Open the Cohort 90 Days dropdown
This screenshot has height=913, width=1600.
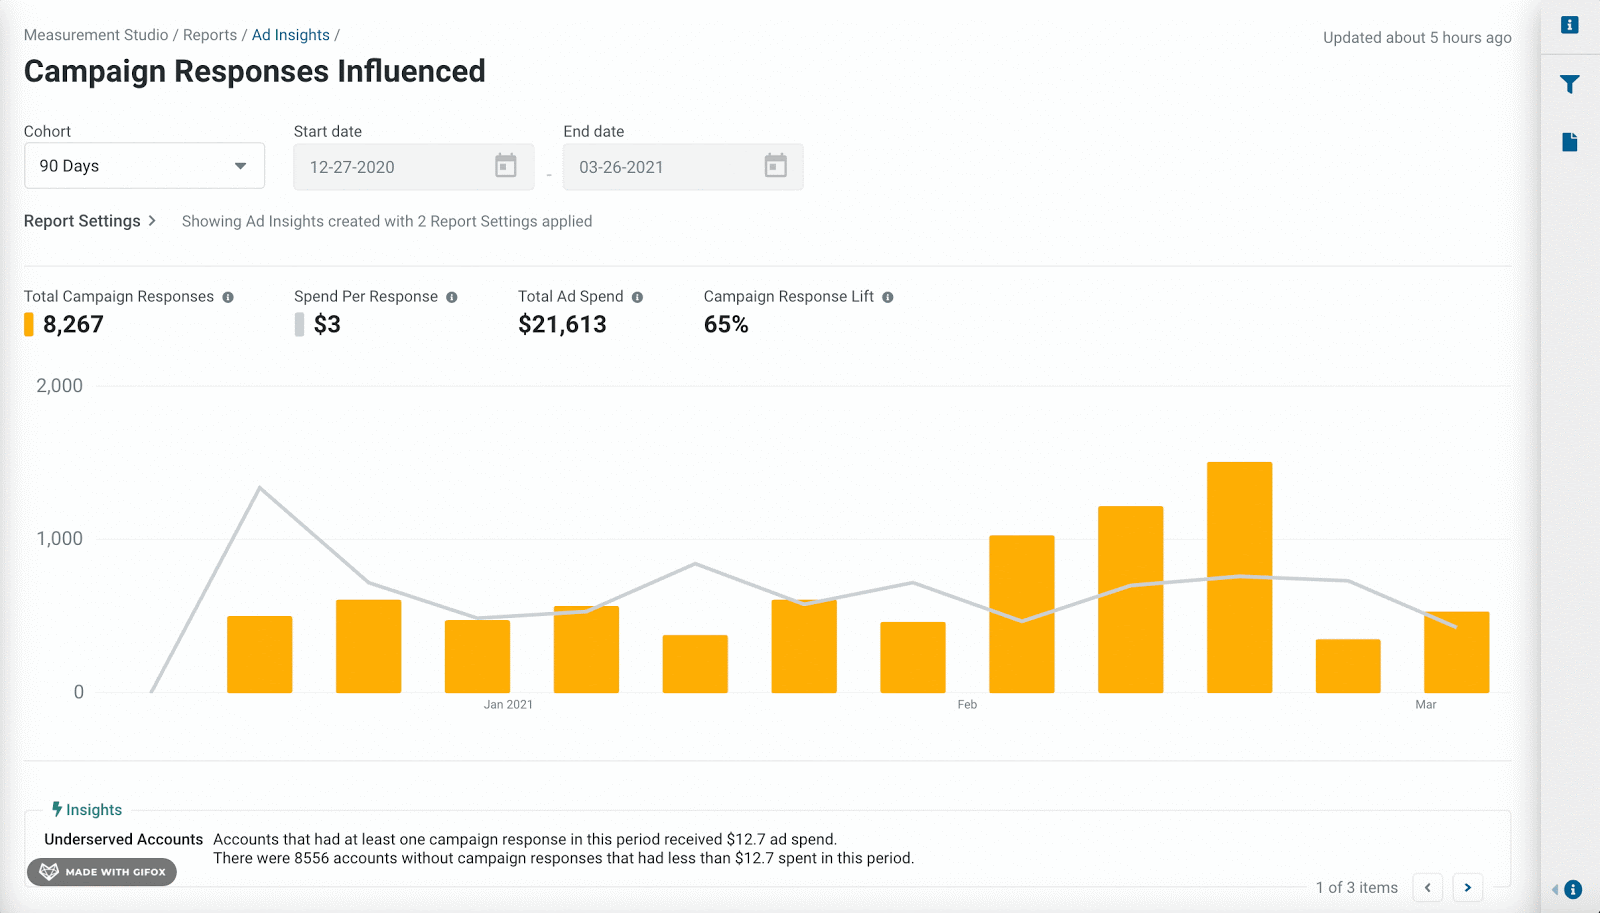pos(144,166)
